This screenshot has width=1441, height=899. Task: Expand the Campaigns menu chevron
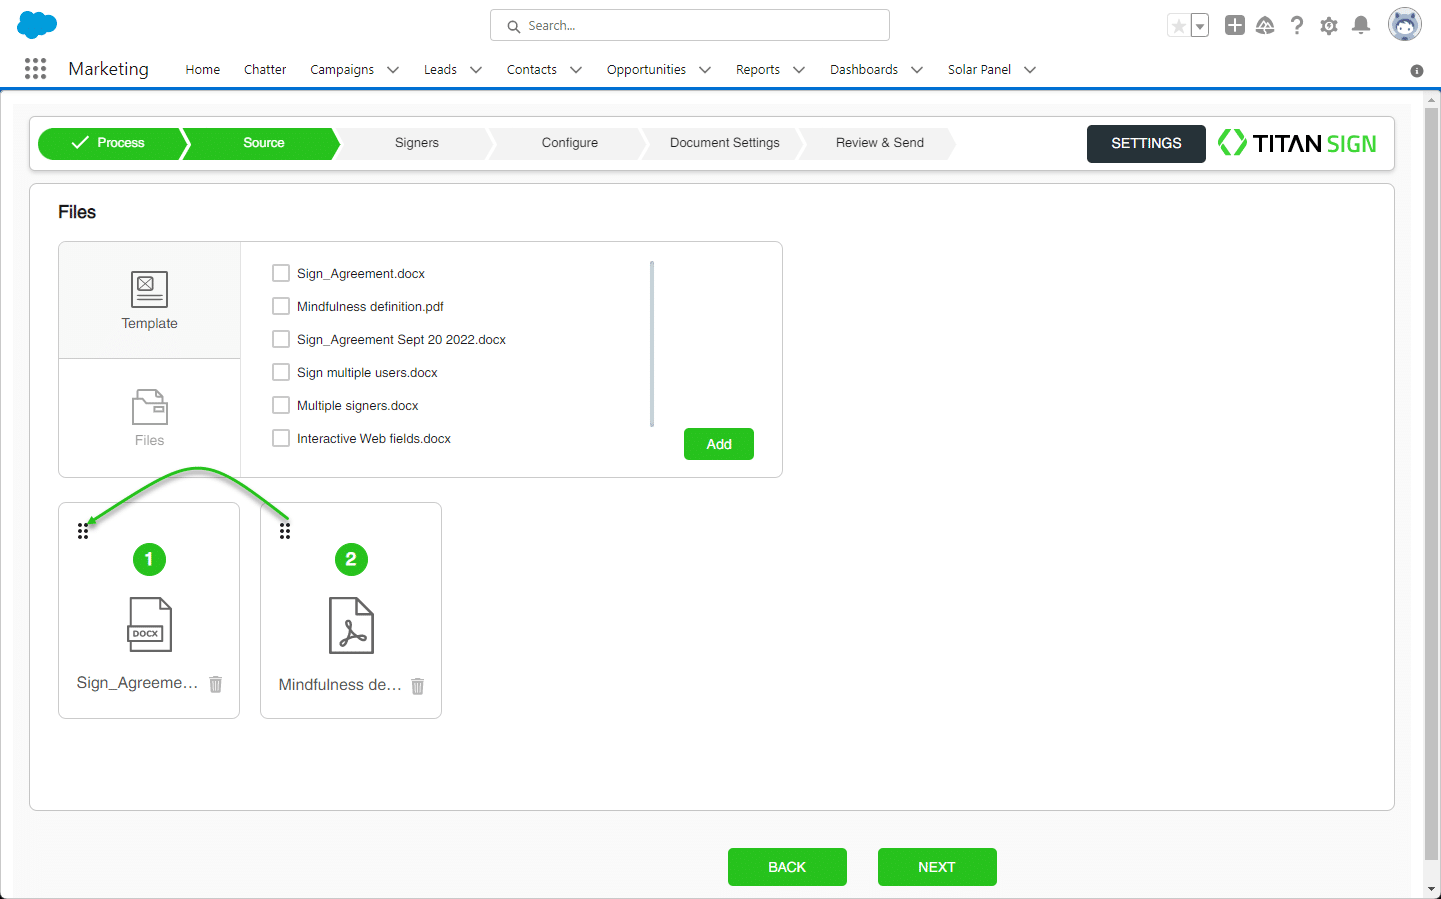click(x=393, y=70)
